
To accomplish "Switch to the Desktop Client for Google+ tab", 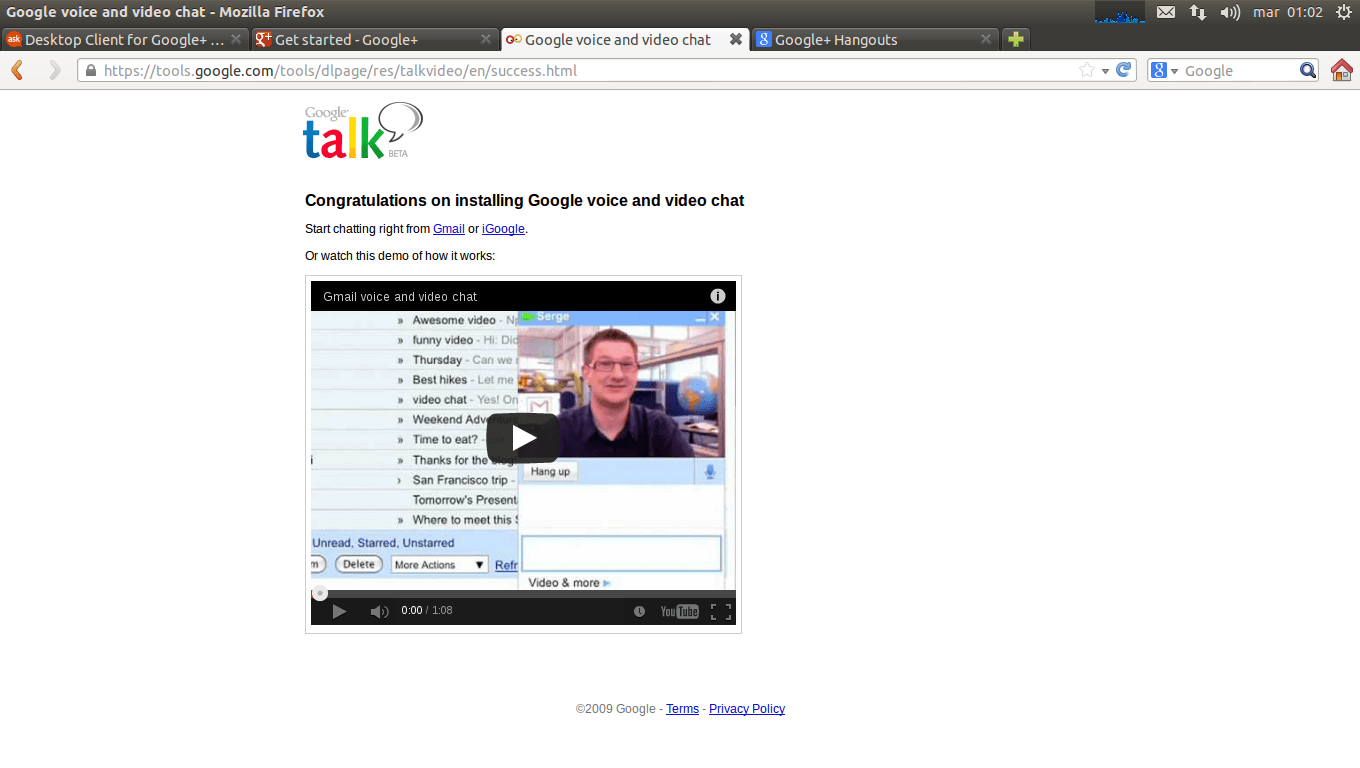I will (x=124, y=40).
